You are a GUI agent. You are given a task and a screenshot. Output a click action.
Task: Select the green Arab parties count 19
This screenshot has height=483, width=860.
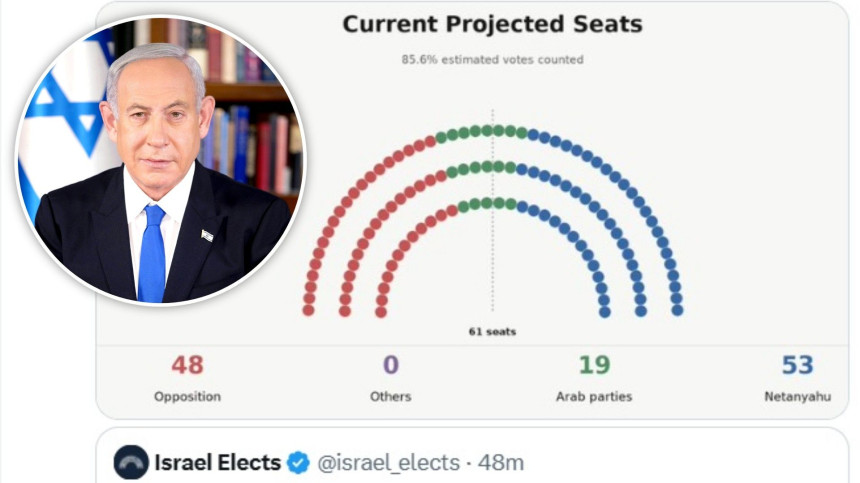[595, 365]
